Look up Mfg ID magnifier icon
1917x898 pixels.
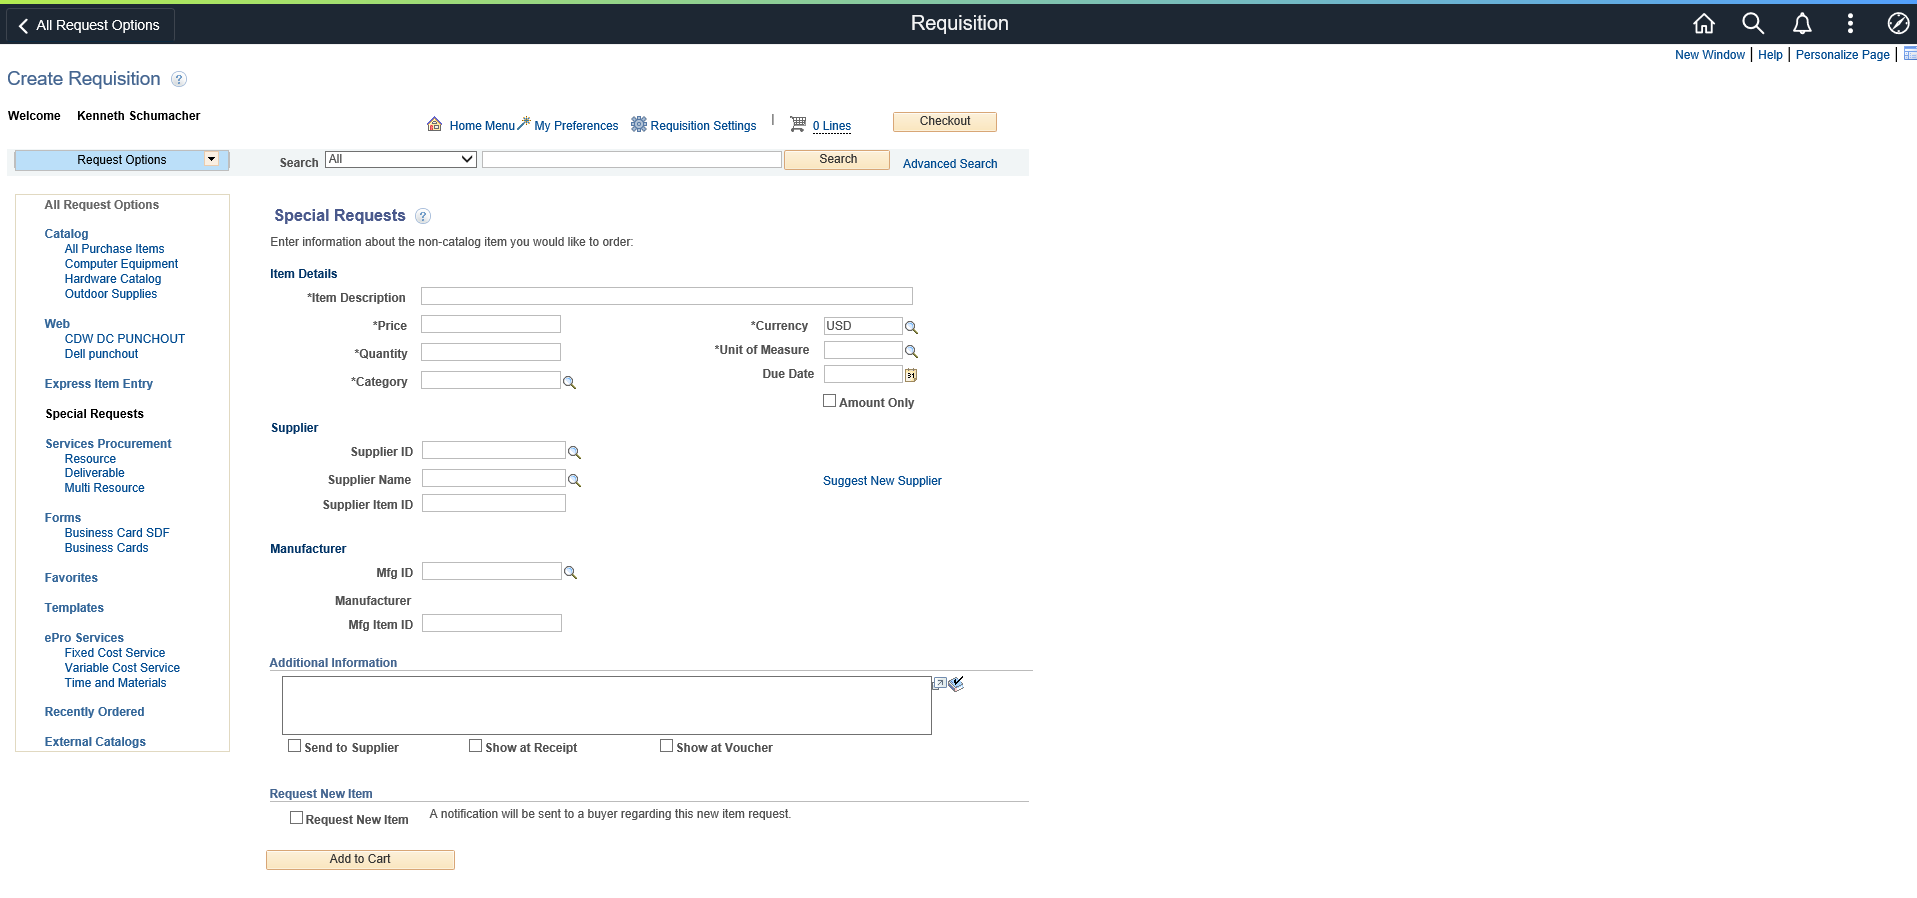pyautogui.click(x=570, y=573)
